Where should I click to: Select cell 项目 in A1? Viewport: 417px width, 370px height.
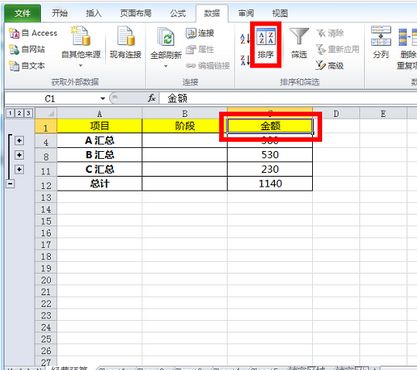pyautogui.click(x=100, y=126)
